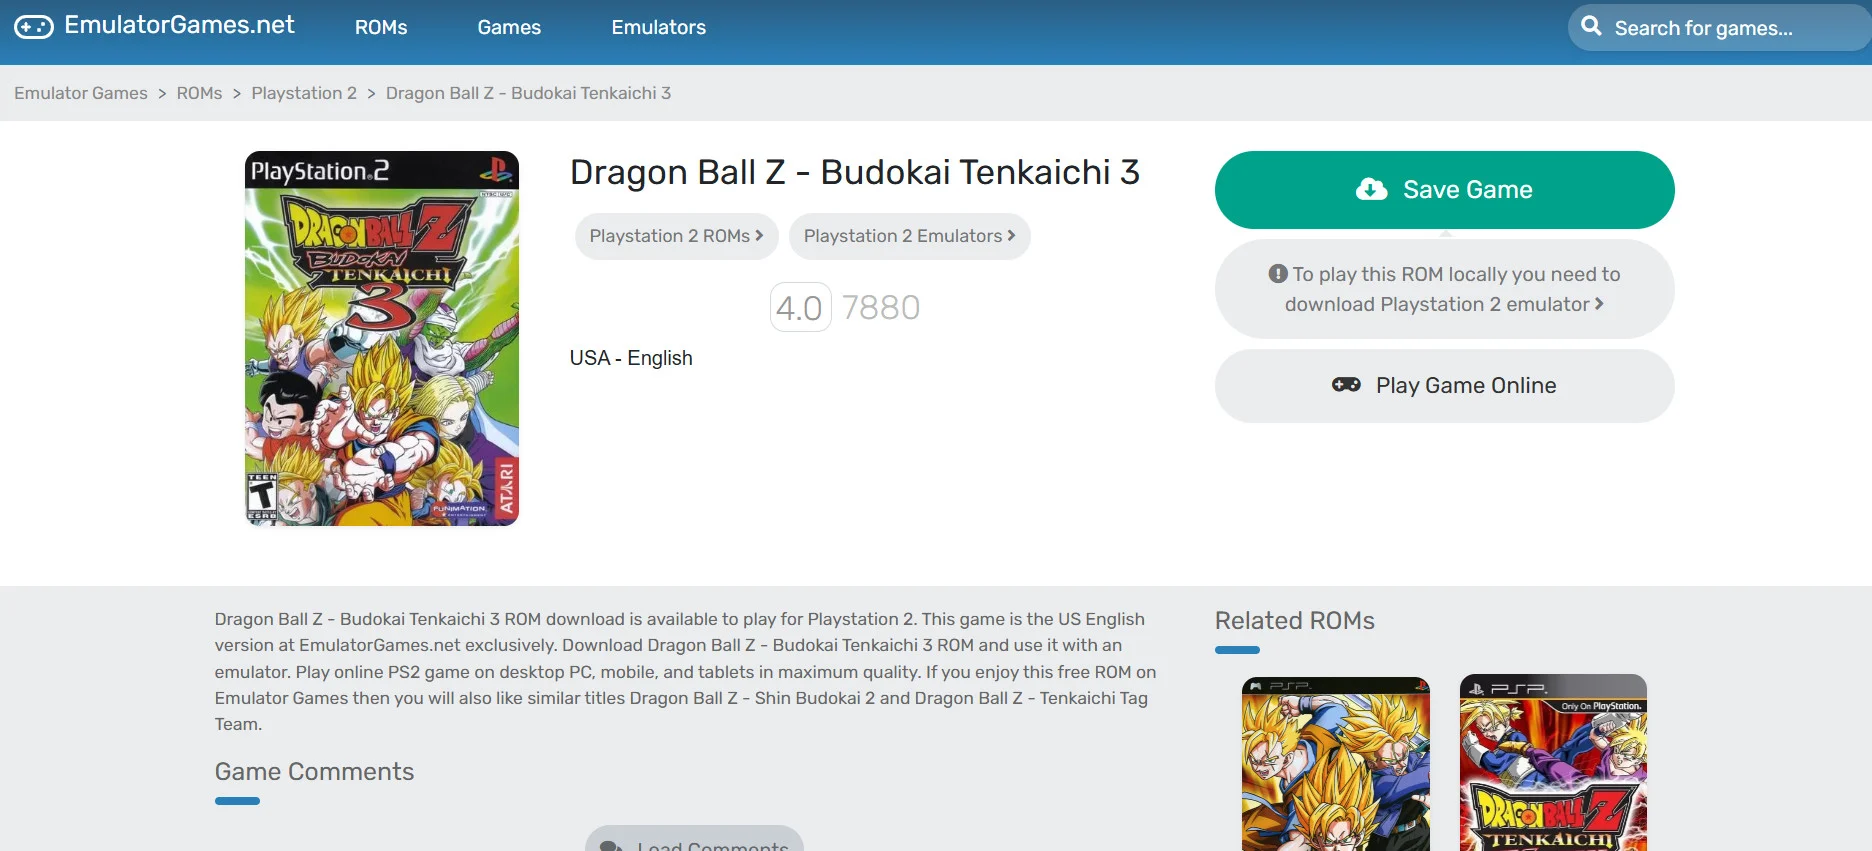Open Playstation 2 ROMs category button
The image size is (1872, 851).
tap(676, 236)
